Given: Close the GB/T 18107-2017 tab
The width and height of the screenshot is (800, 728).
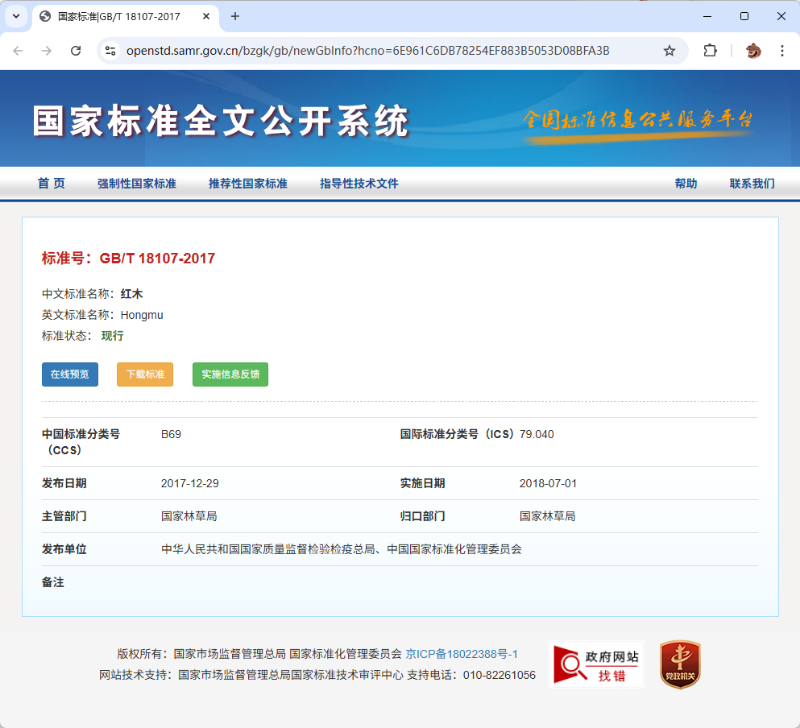Looking at the screenshot, I should (205, 16).
